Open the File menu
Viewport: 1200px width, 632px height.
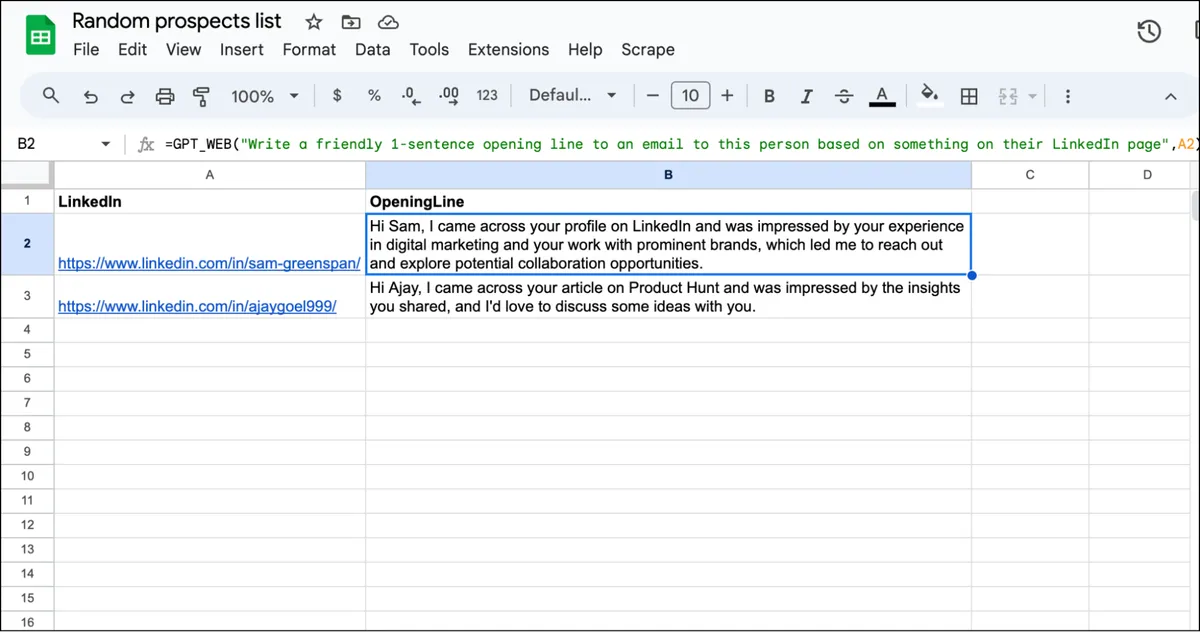pyautogui.click(x=86, y=49)
